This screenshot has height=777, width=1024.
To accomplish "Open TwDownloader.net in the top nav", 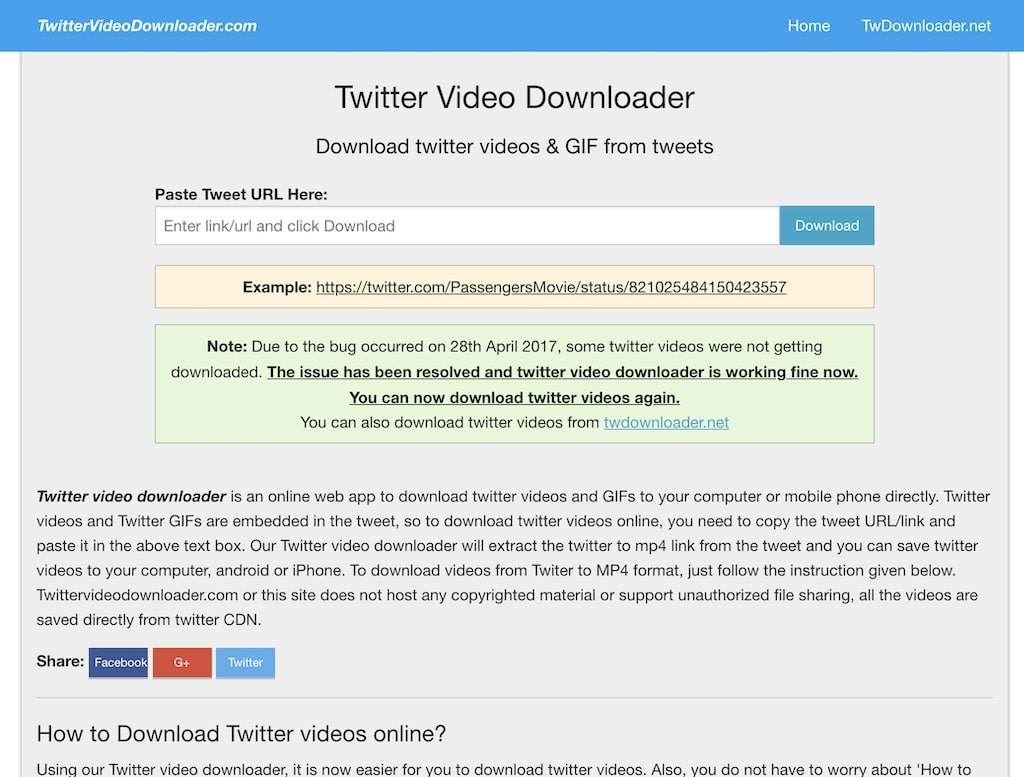I will 925,26.
